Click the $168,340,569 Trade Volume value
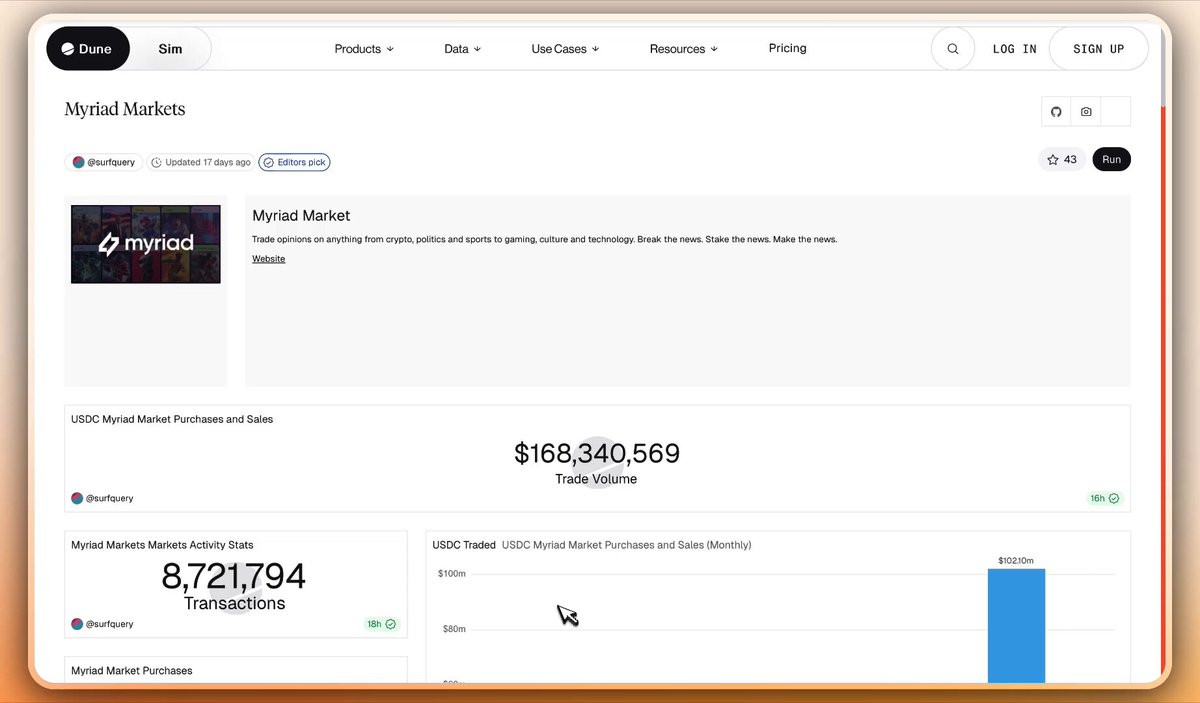 597,454
